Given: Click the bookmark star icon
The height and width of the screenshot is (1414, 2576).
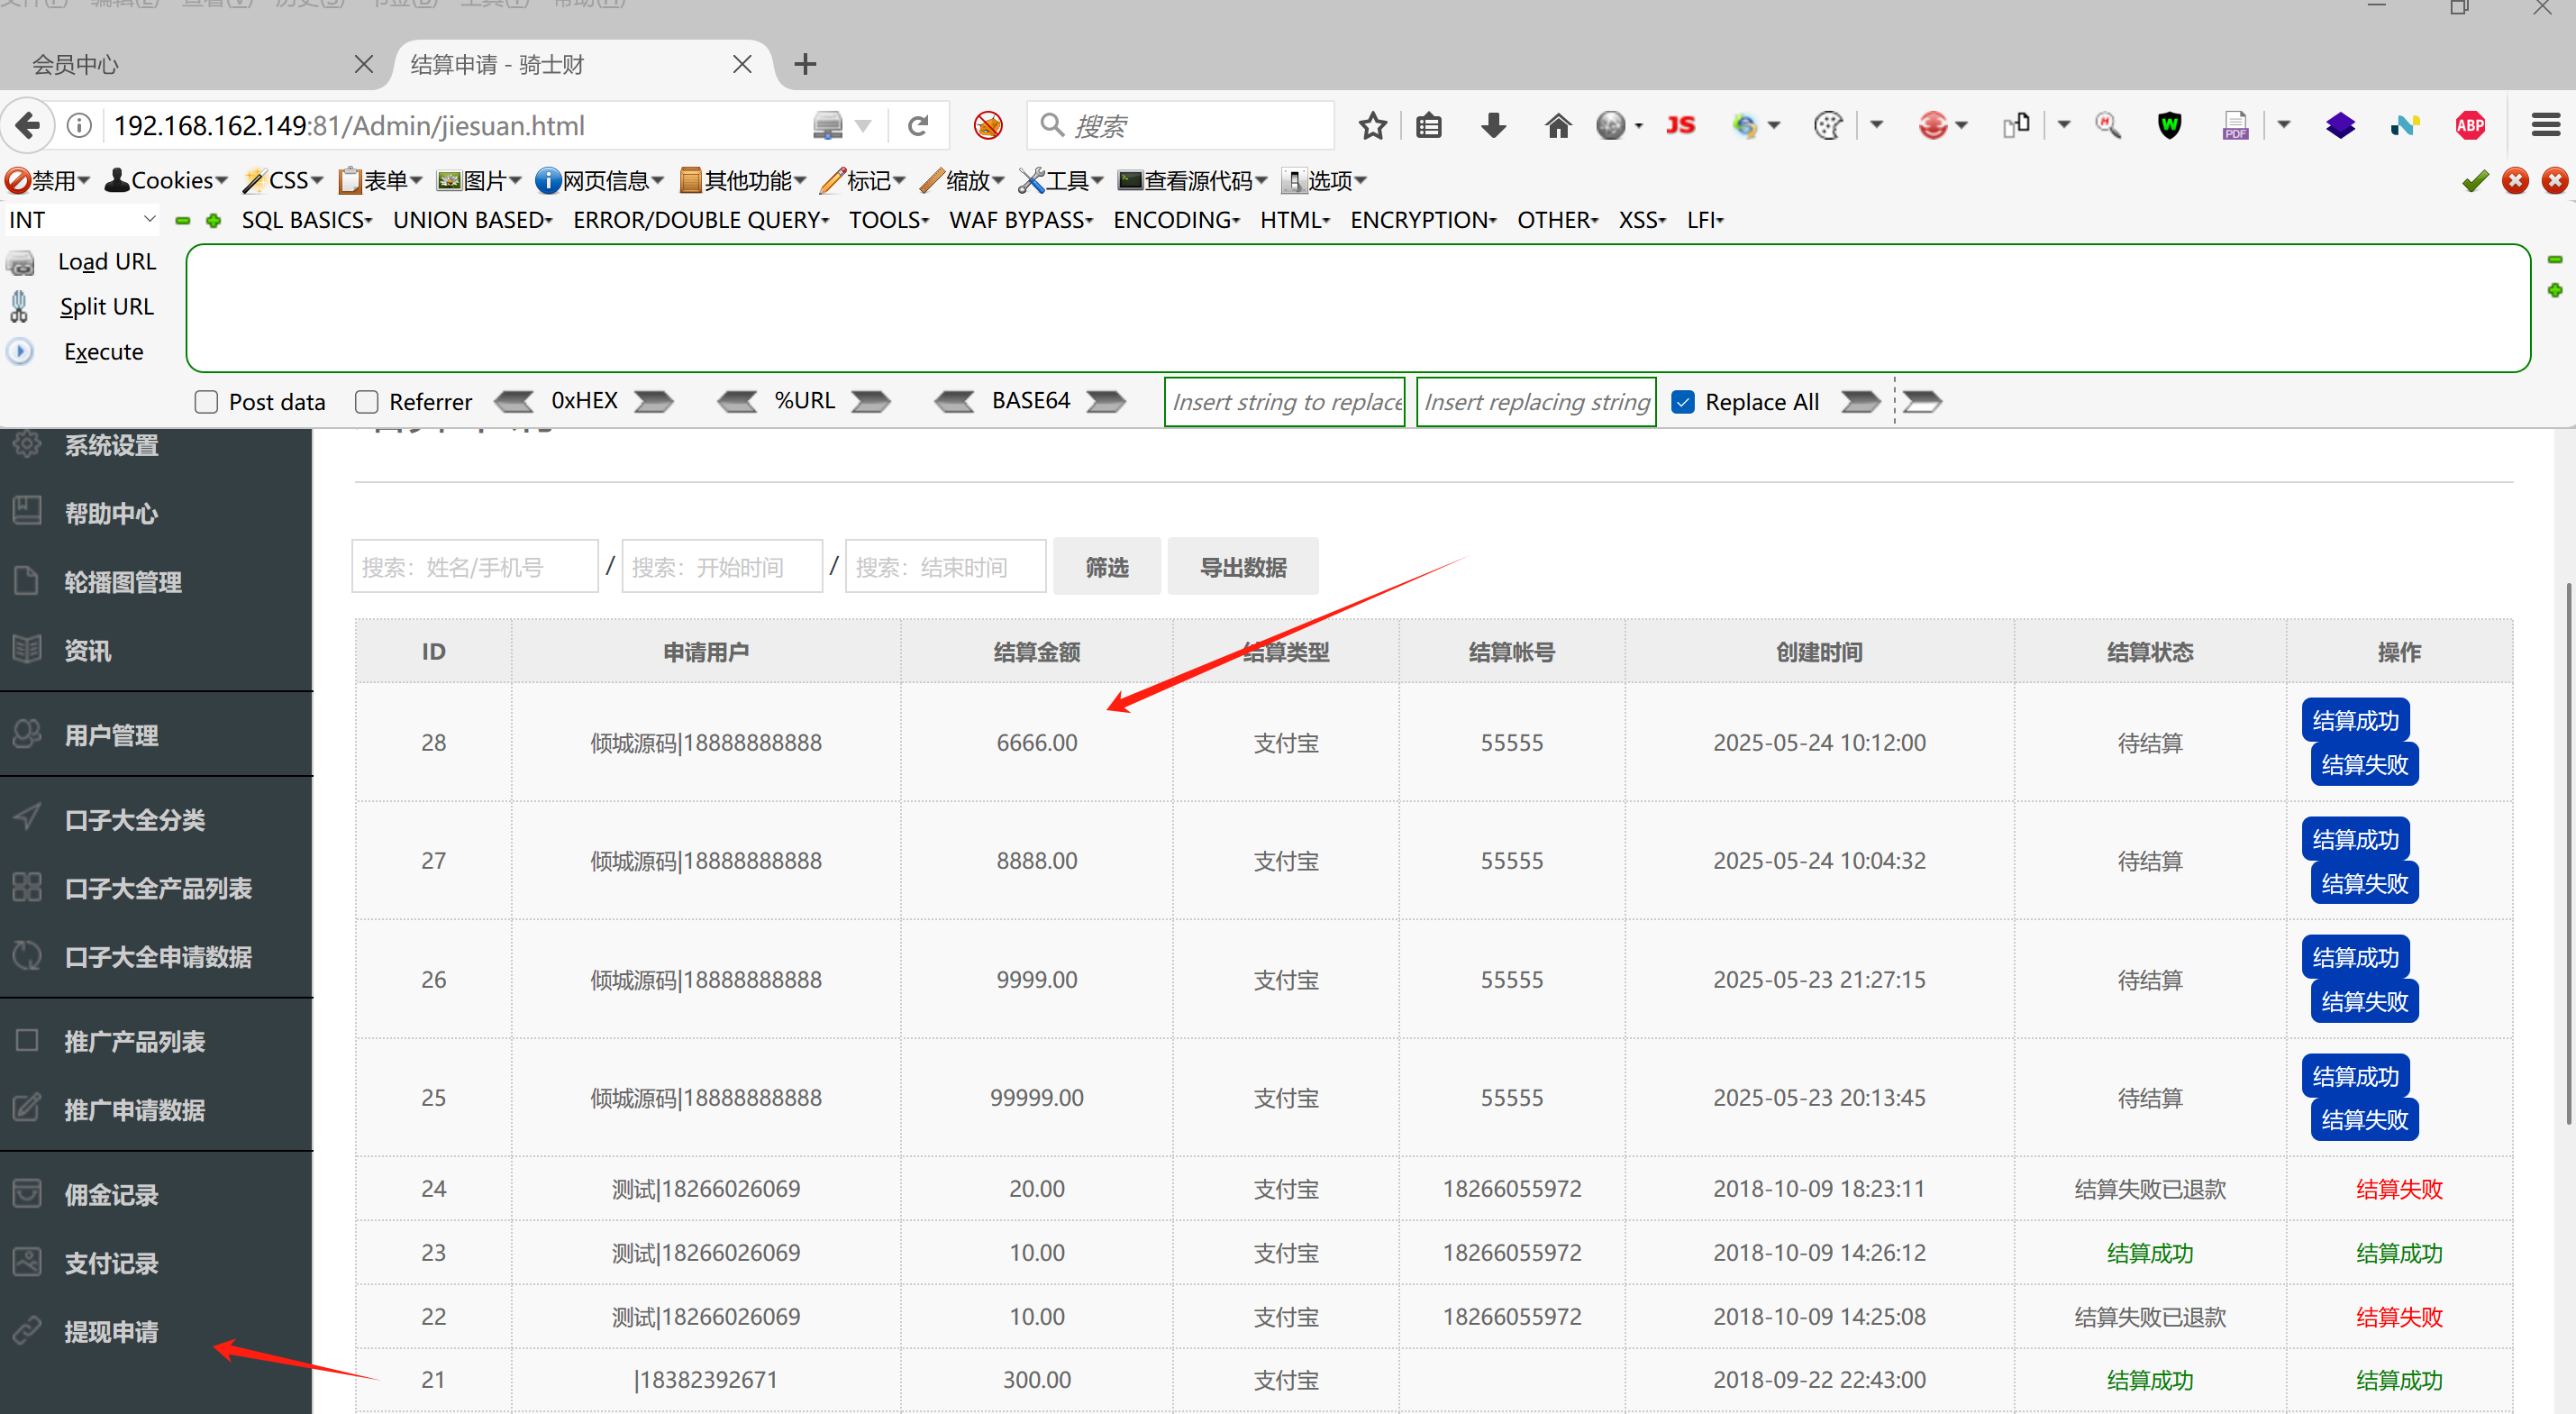Looking at the screenshot, I should click(x=1372, y=126).
